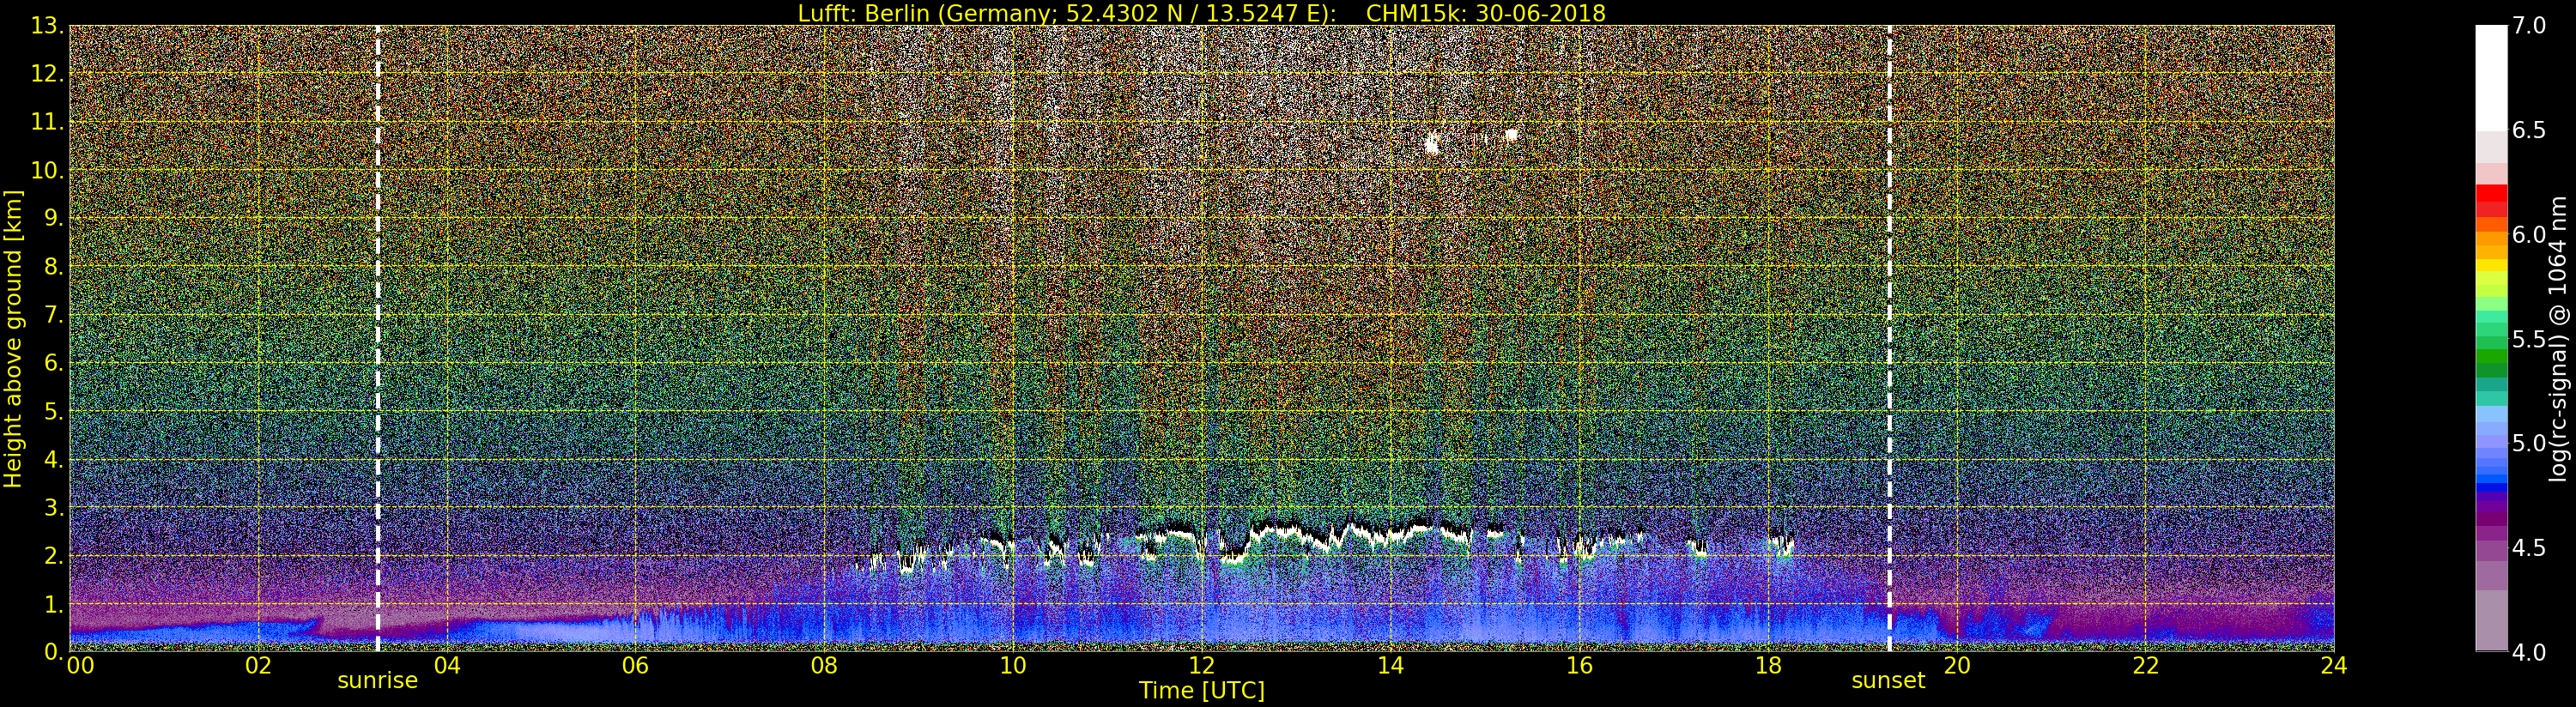2576x707 pixels.
Task: Click the '9.' tick on the height axis
Action: pyautogui.click(x=54, y=219)
